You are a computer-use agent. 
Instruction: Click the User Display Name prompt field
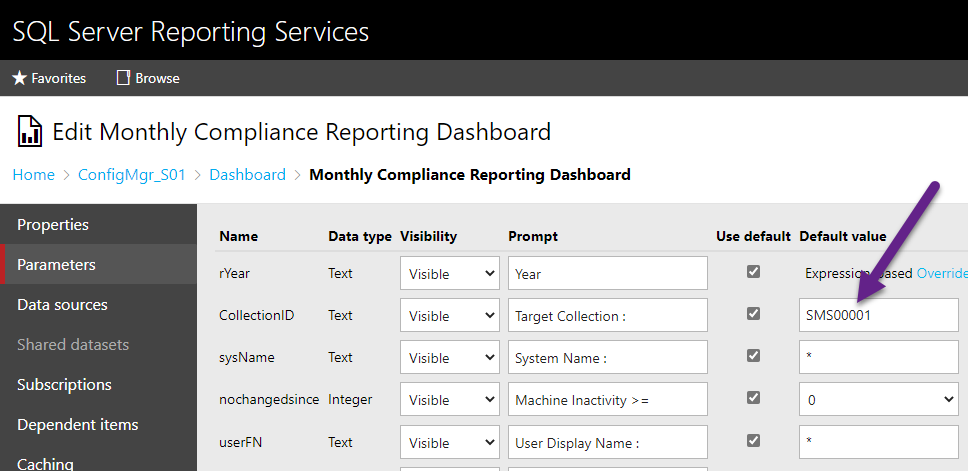click(x=608, y=442)
